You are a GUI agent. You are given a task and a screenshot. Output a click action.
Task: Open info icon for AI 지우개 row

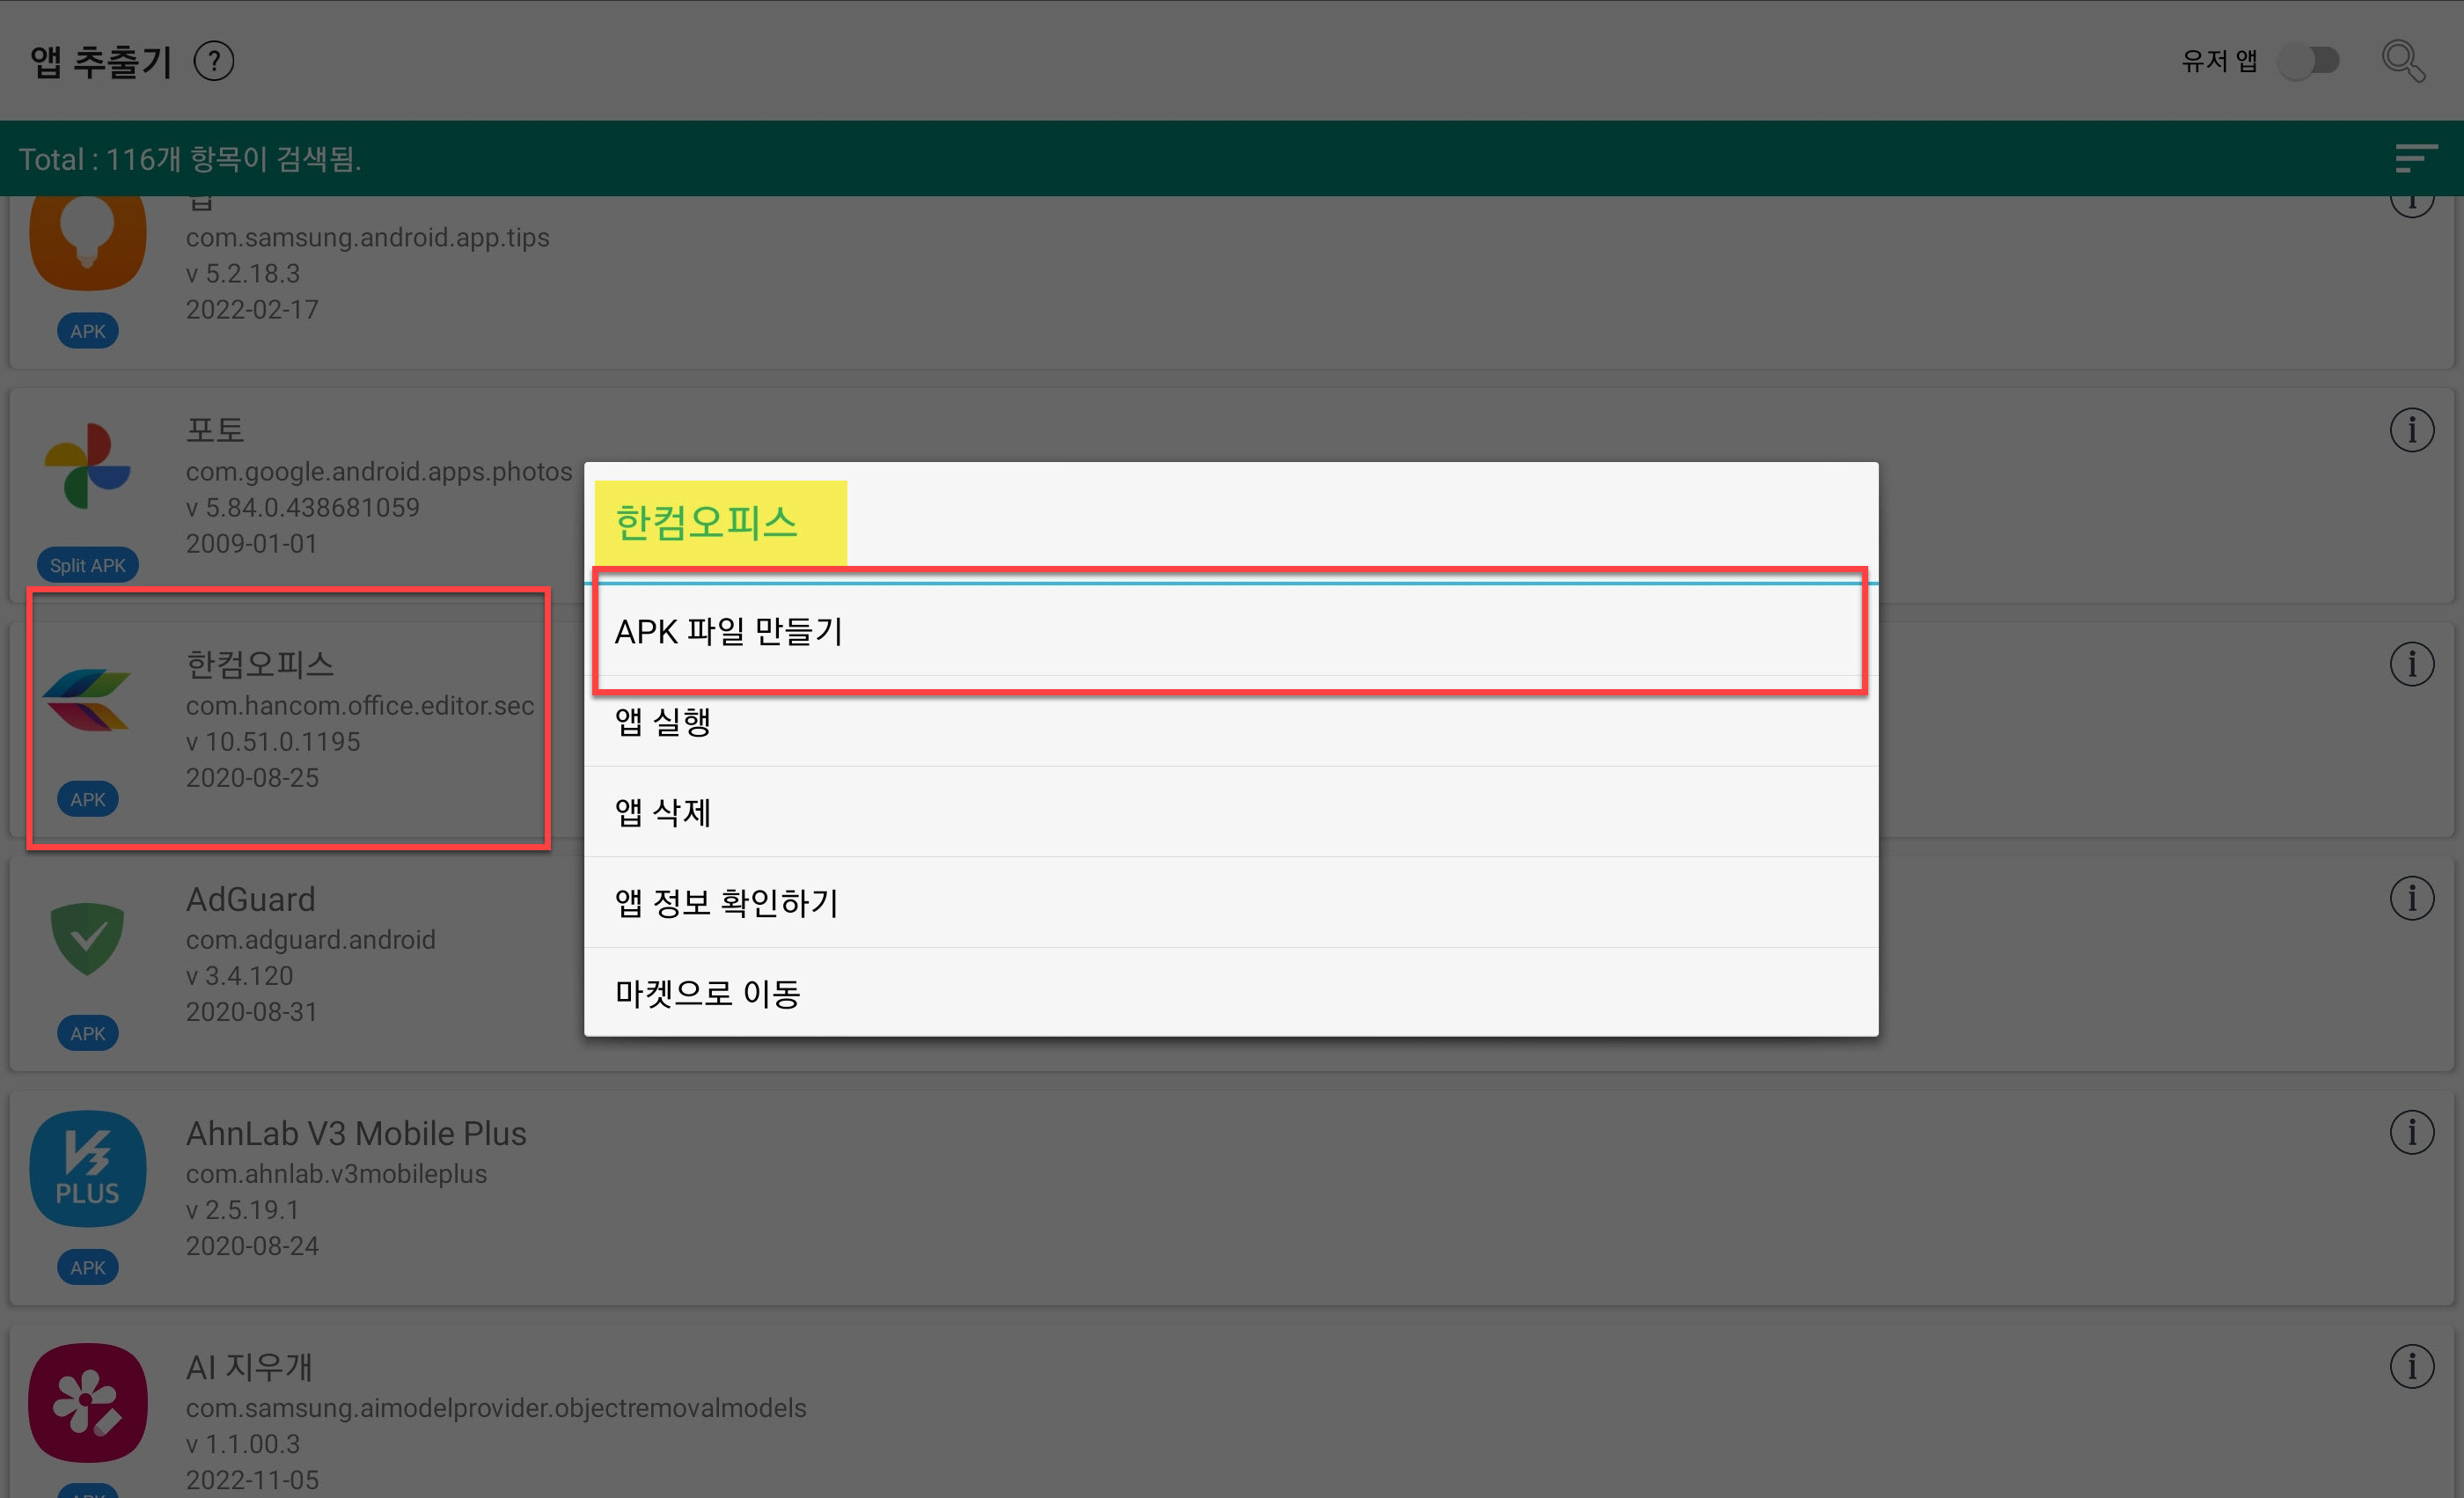(x=2411, y=1366)
